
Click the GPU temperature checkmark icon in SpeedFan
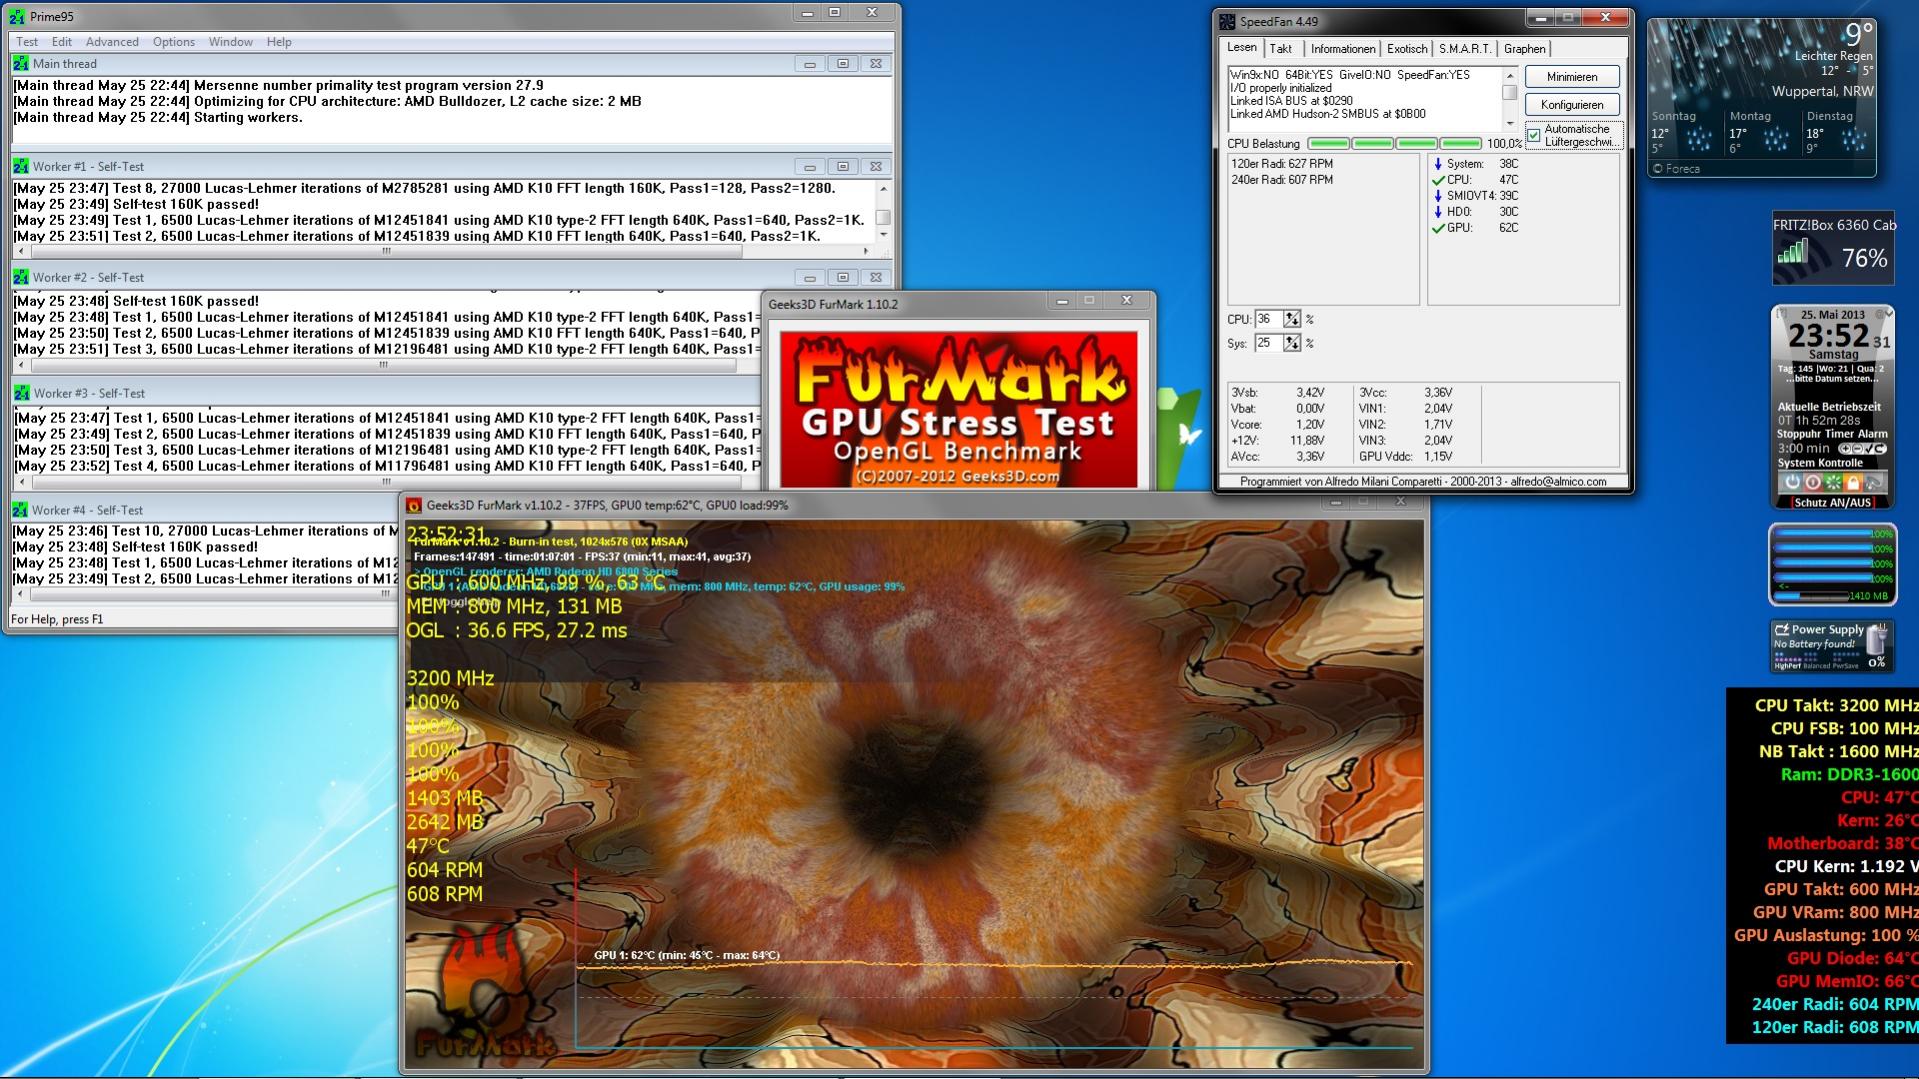tap(1438, 228)
